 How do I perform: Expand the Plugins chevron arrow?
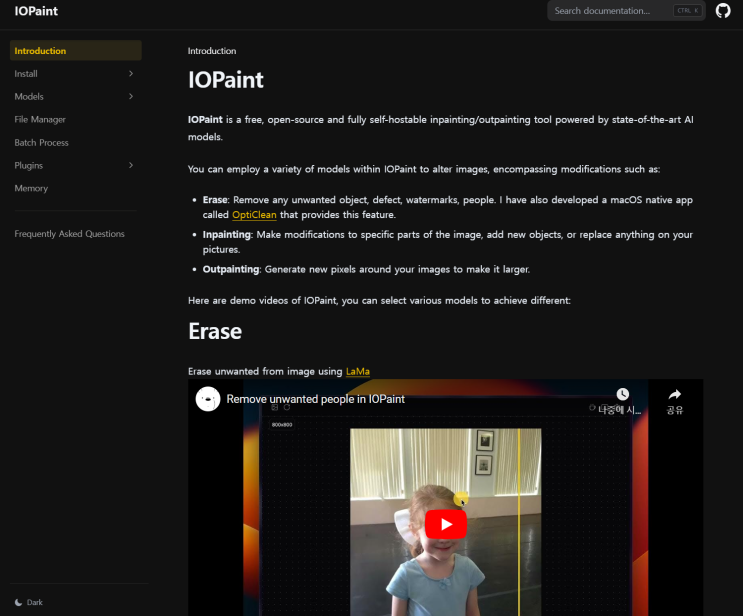[131, 165]
